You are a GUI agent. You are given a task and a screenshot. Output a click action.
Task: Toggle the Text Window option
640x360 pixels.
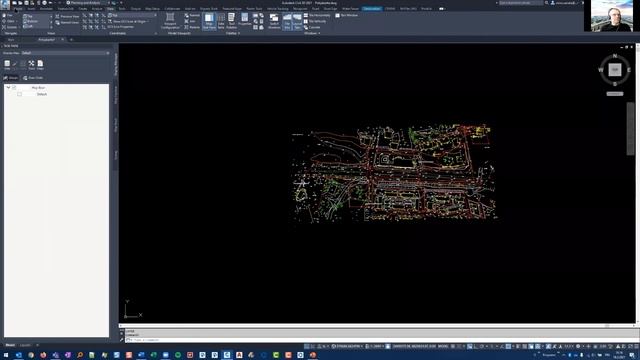pos(347,16)
